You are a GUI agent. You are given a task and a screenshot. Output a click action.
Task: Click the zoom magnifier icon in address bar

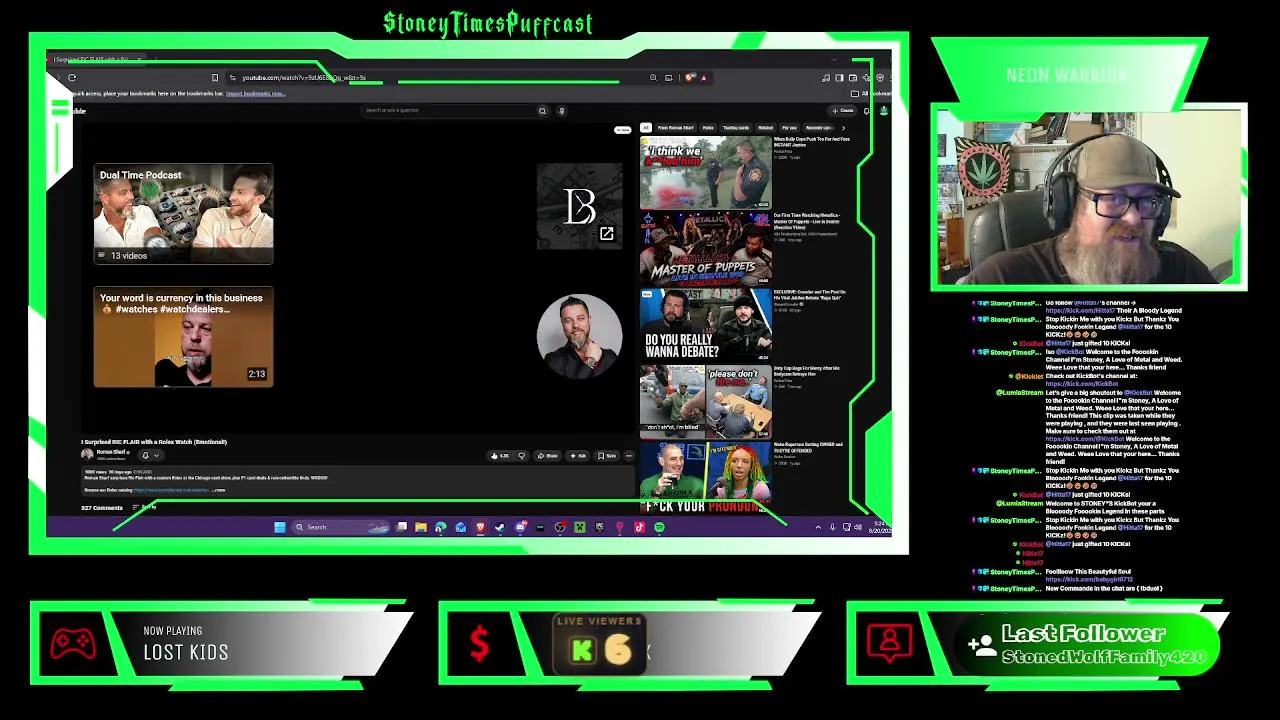click(x=653, y=77)
